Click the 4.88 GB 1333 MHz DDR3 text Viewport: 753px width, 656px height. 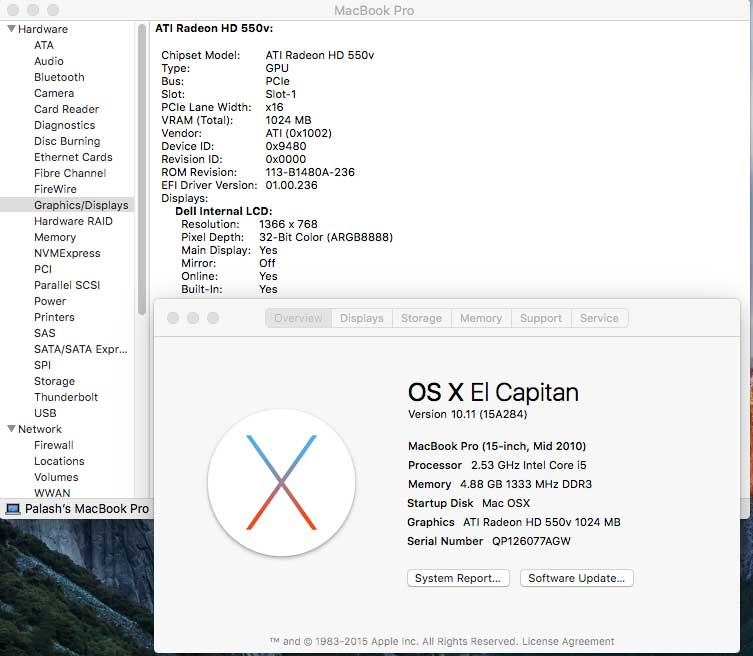coord(526,484)
